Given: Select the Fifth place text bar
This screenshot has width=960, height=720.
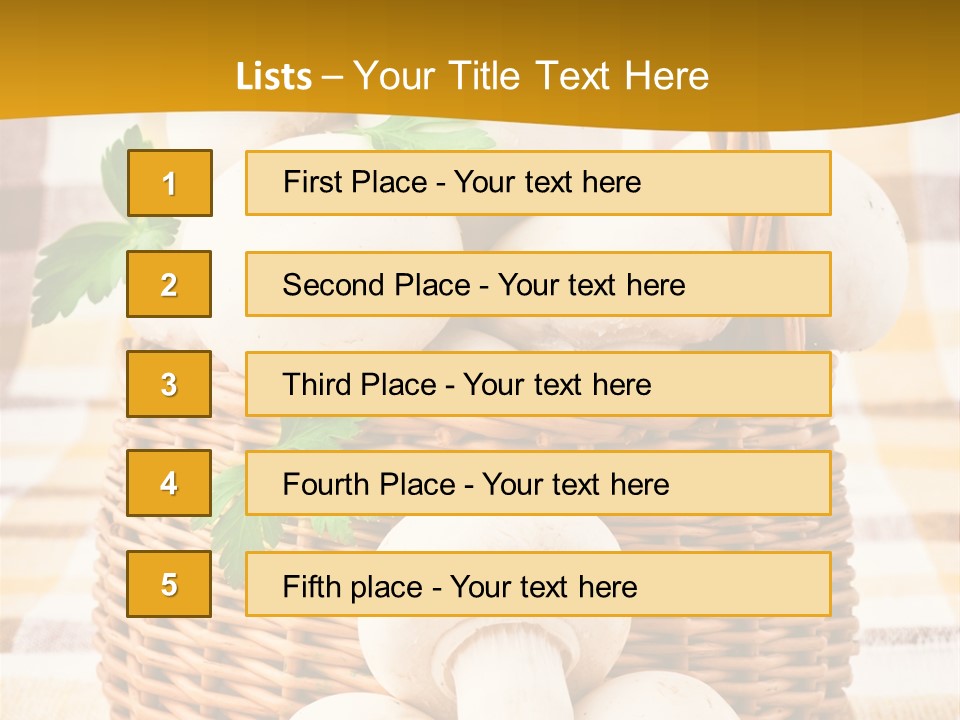Looking at the screenshot, I should coord(538,584).
